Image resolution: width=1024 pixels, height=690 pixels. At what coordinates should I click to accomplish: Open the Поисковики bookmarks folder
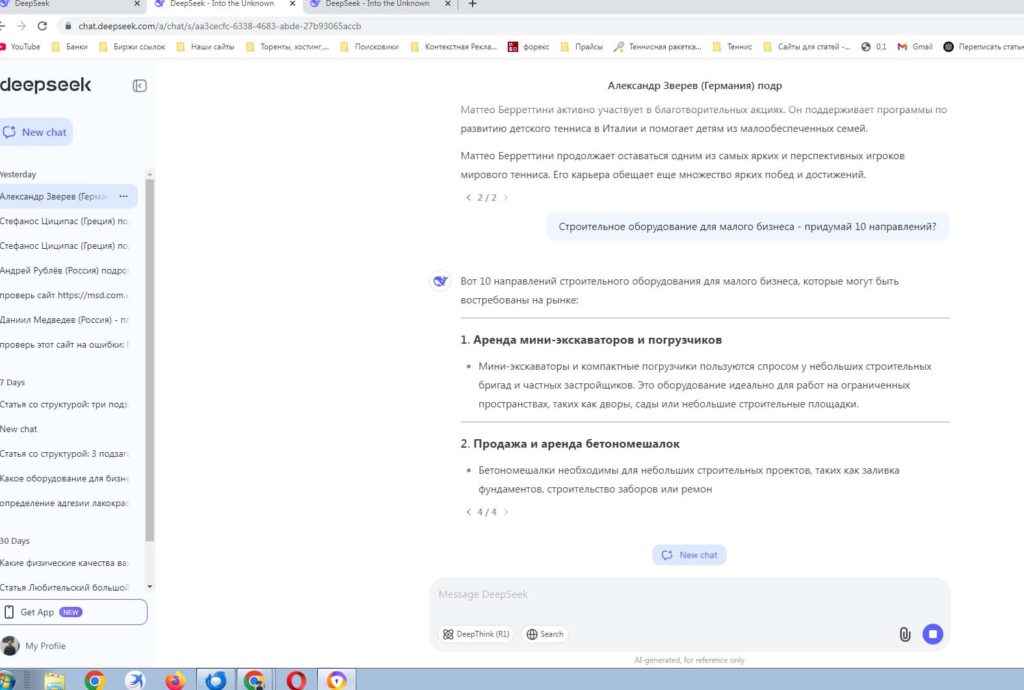(x=370, y=47)
